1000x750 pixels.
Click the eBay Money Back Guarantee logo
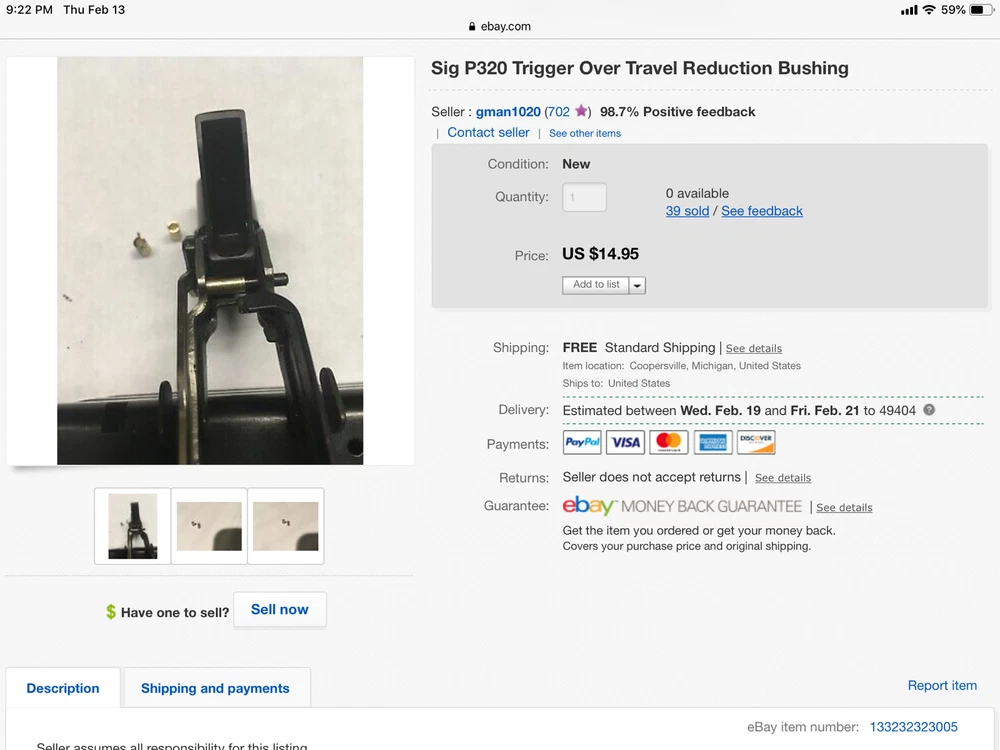(682, 506)
